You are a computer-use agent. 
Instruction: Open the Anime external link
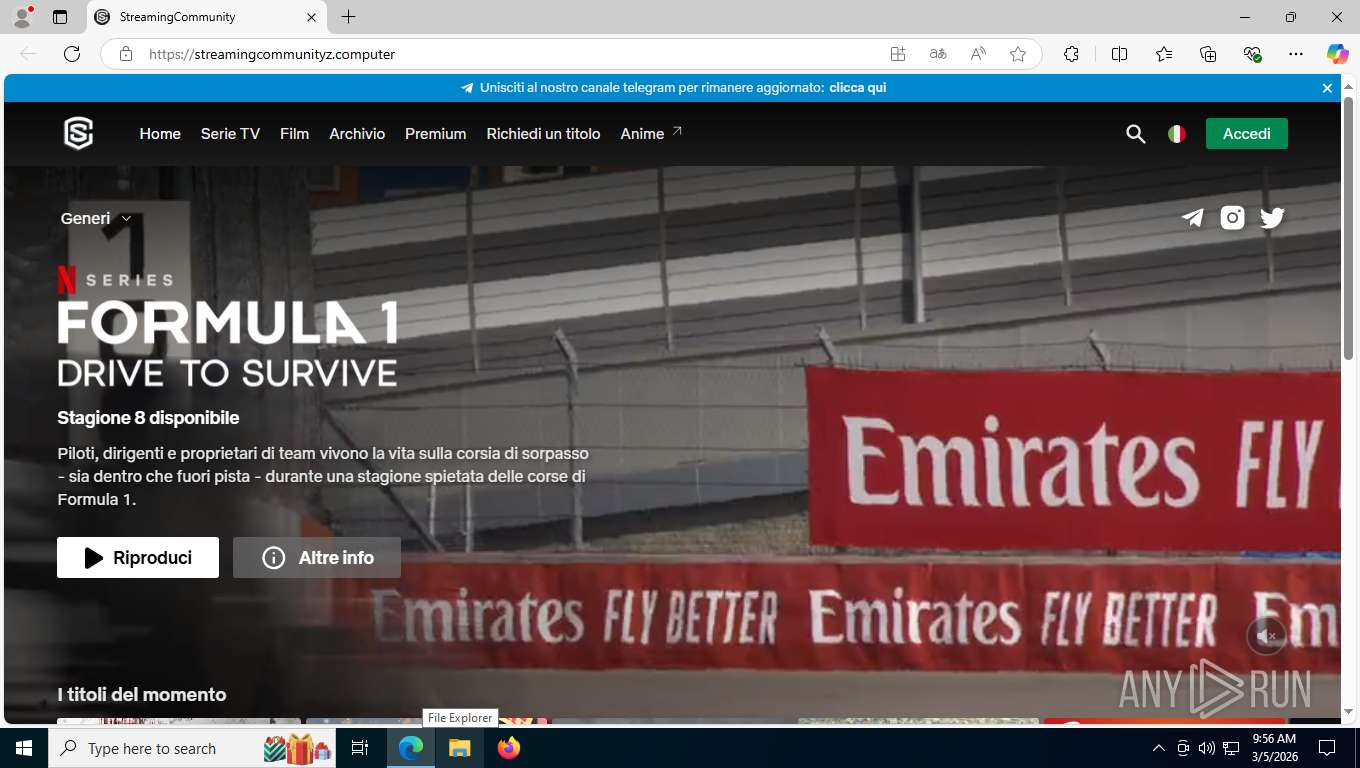[x=651, y=133]
